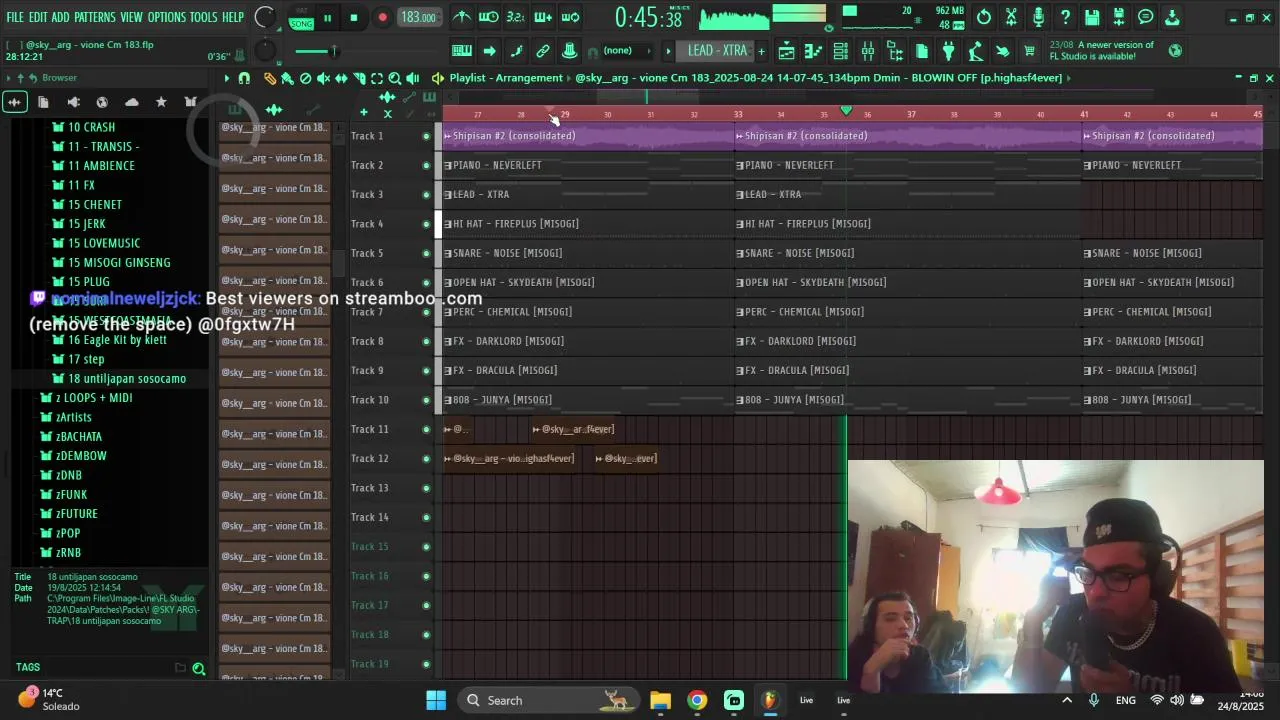Select the Paint brush tool in playlist
This screenshot has width=1280, height=720.
[x=287, y=78]
